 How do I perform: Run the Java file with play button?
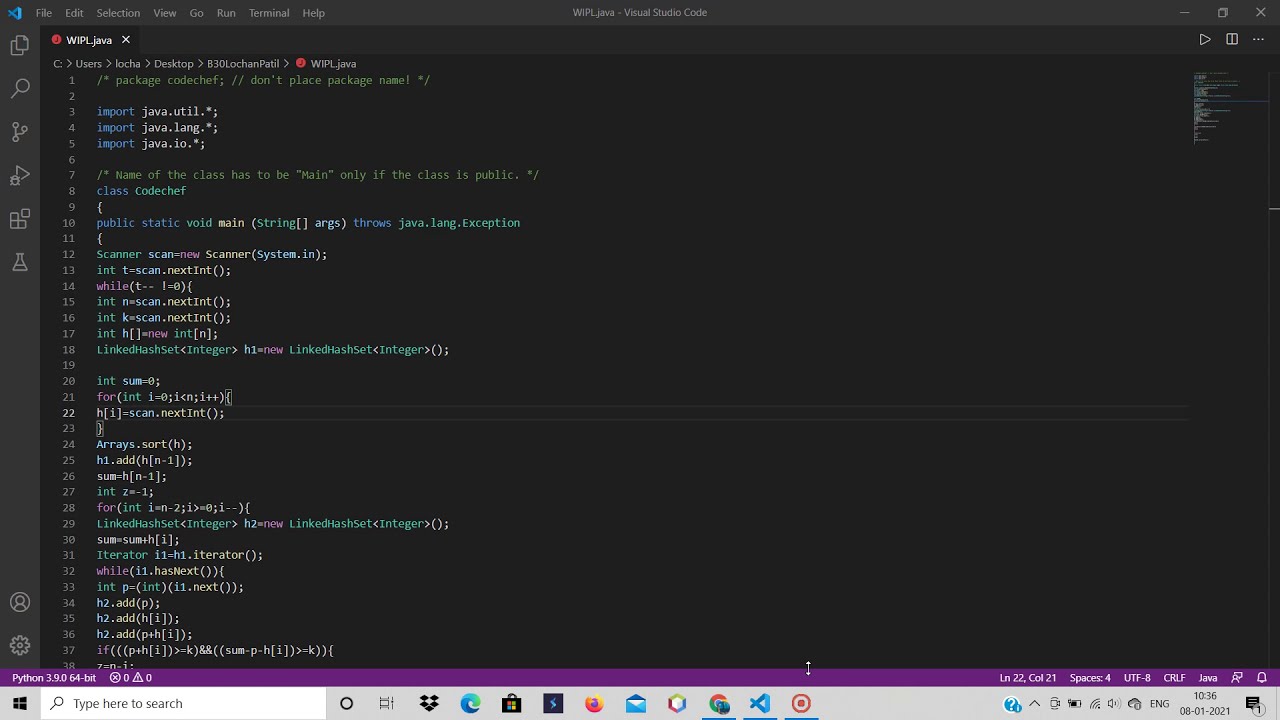pos(1205,40)
